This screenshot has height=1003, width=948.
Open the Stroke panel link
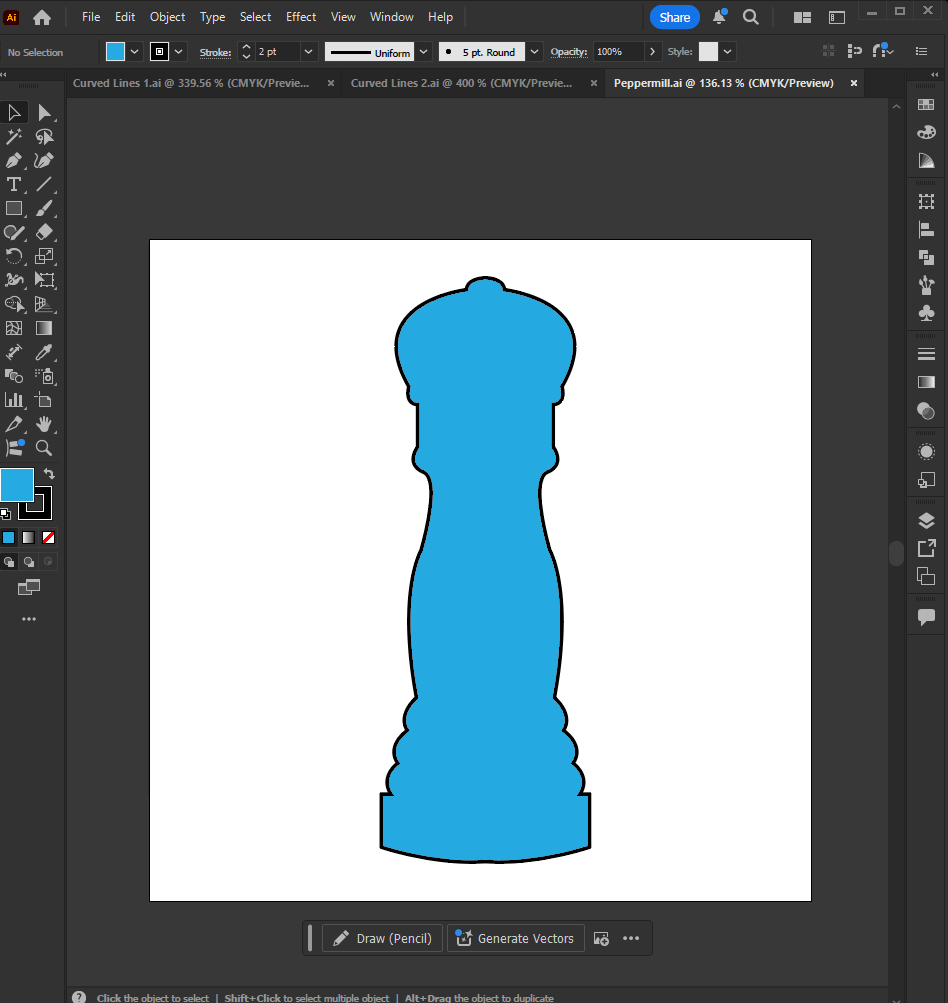coord(215,52)
